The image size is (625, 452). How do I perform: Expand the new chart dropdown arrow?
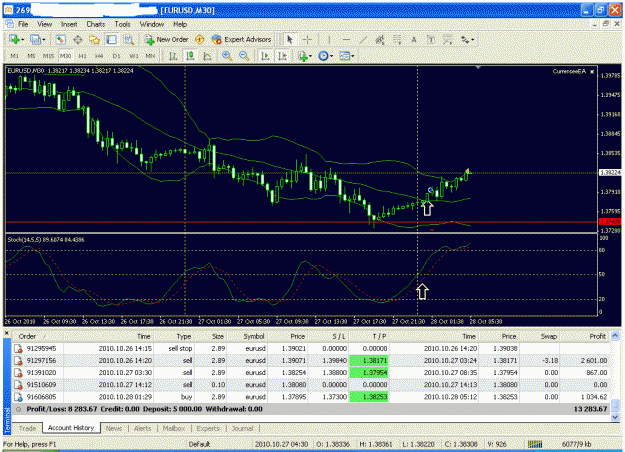(22, 40)
